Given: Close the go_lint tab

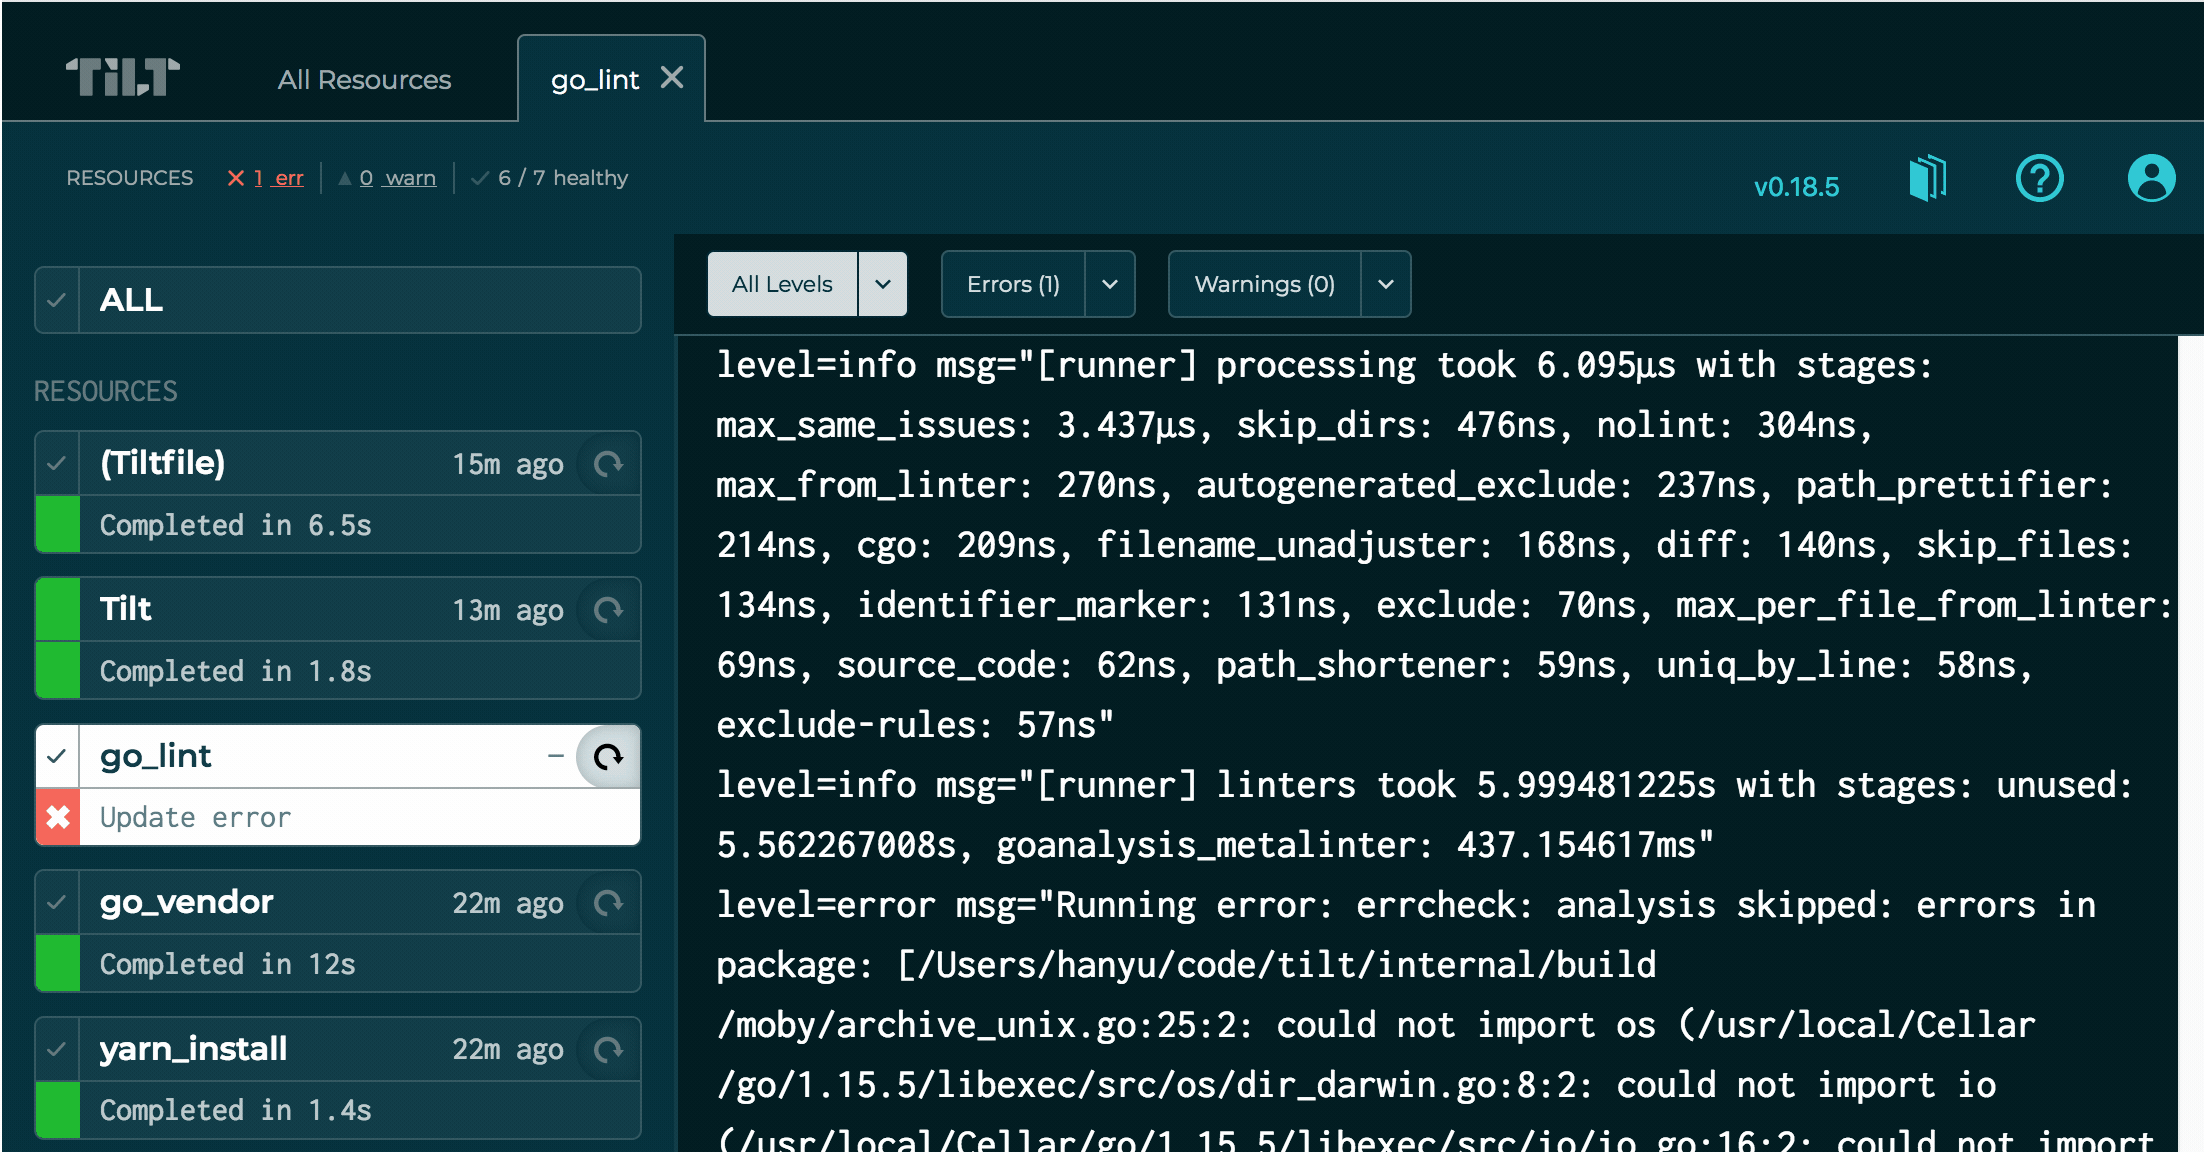Looking at the screenshot, I should click(672, 77).
